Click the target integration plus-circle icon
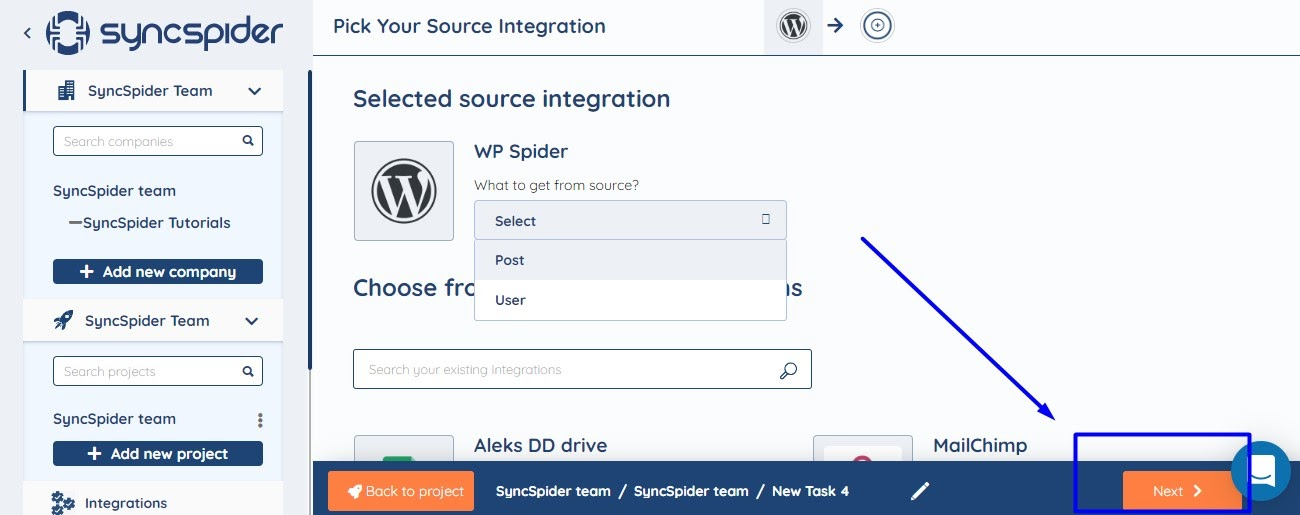 pyautogui.click(x=877, y=26)
